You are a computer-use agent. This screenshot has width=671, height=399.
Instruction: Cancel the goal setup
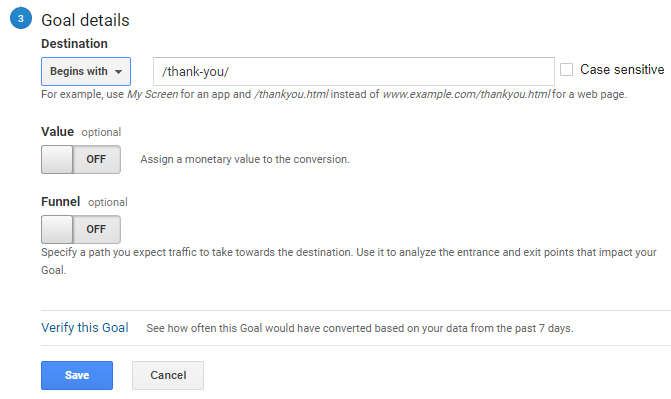click(168, 375)
